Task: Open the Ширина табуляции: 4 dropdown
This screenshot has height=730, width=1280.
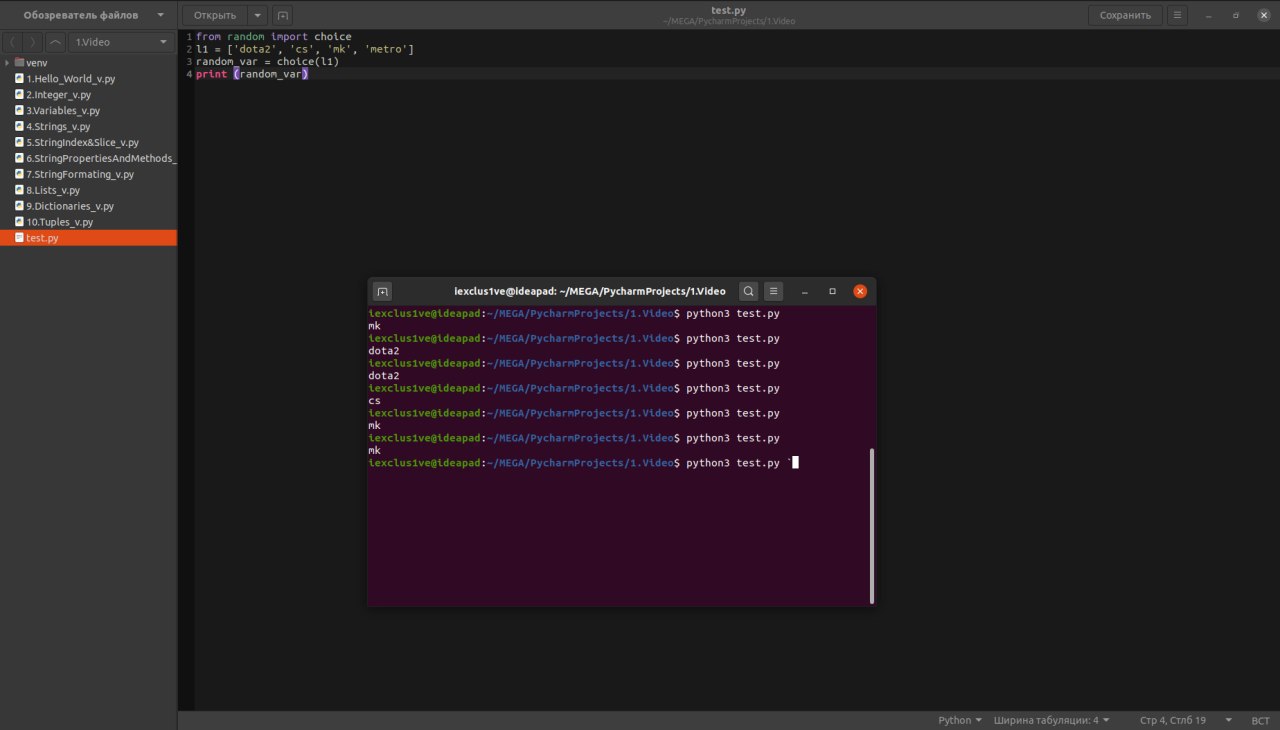Action: (1051, 720)
